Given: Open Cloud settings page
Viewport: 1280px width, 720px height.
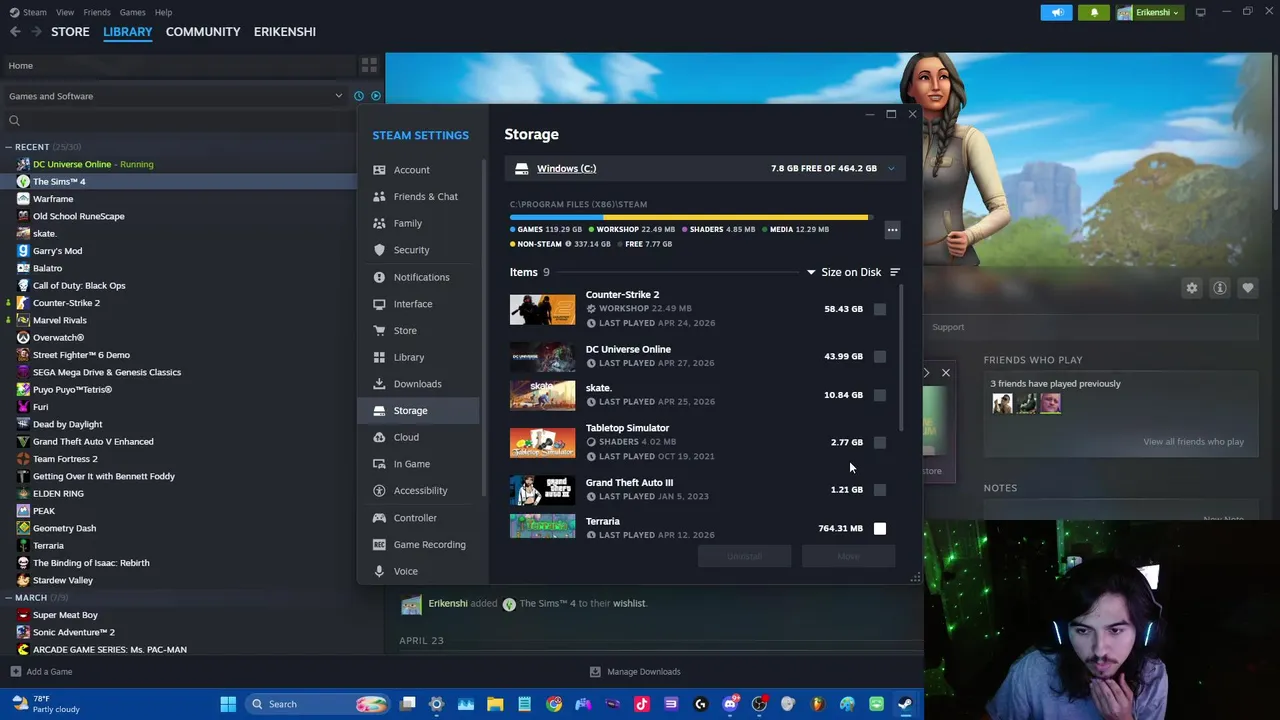Looking at the screenshot, I should pyautogui.click(x=420, y=437).
